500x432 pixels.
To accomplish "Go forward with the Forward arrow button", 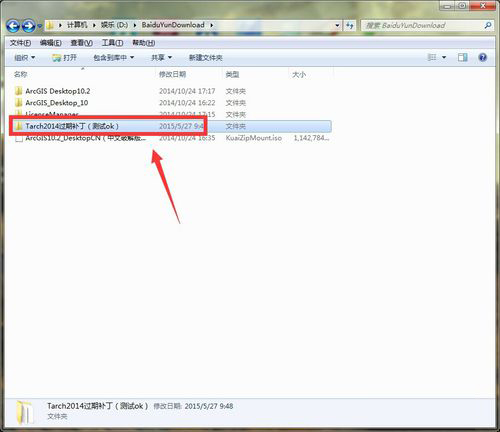I will (29, 26).
